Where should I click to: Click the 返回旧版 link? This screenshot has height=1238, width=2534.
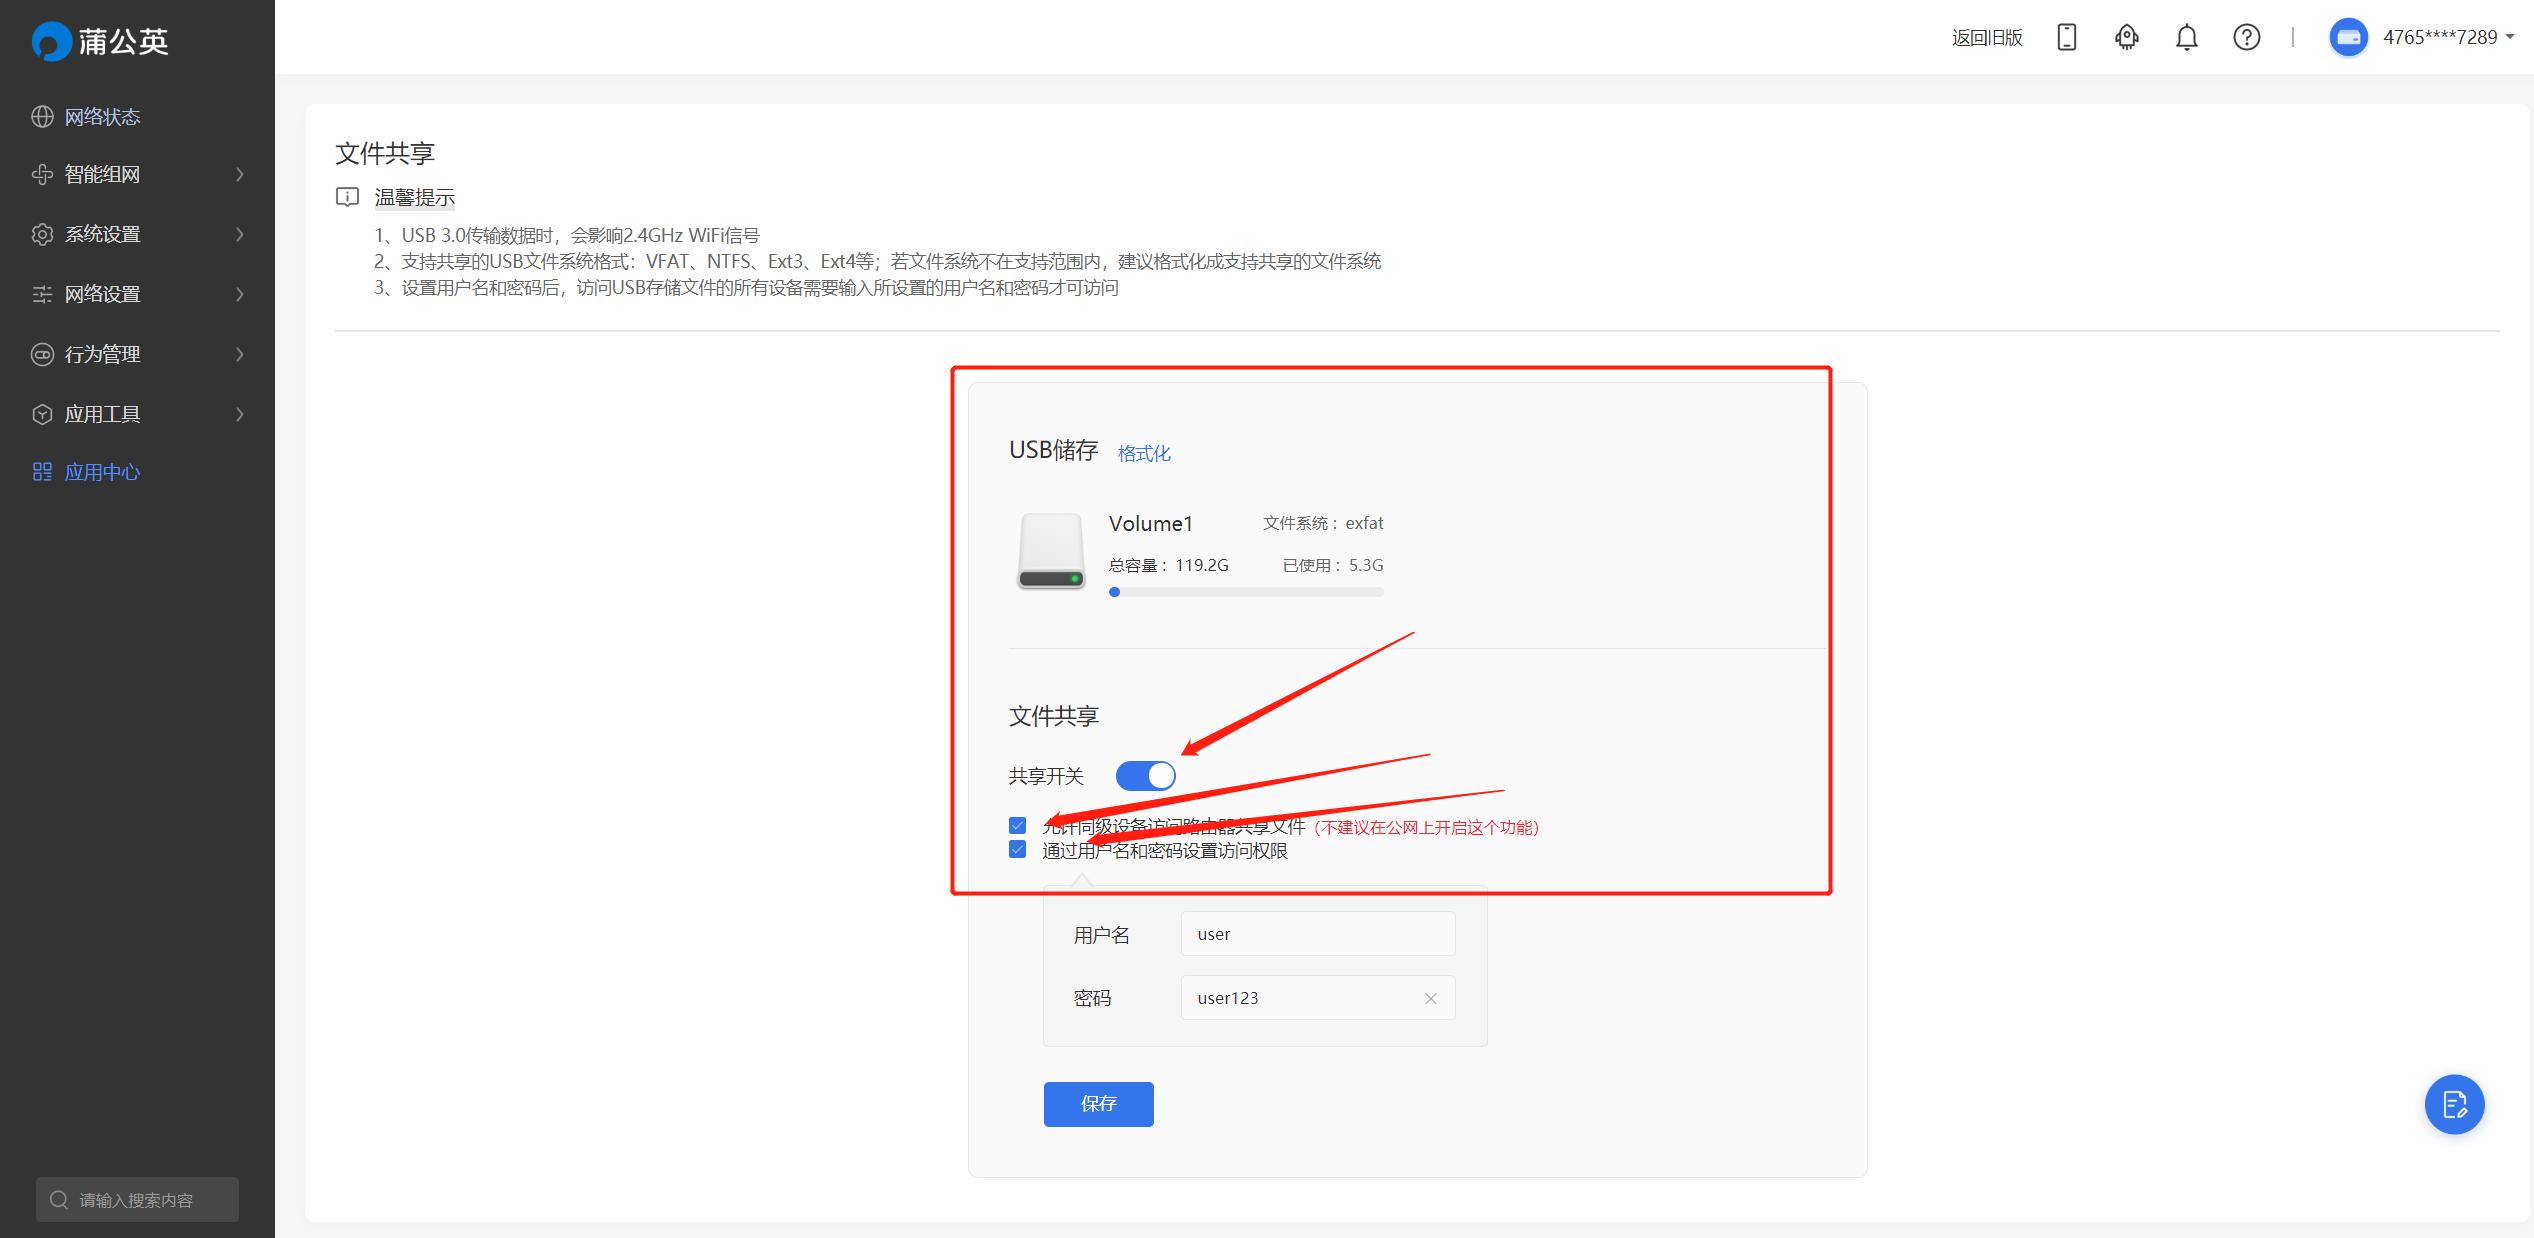[1986, 37]
